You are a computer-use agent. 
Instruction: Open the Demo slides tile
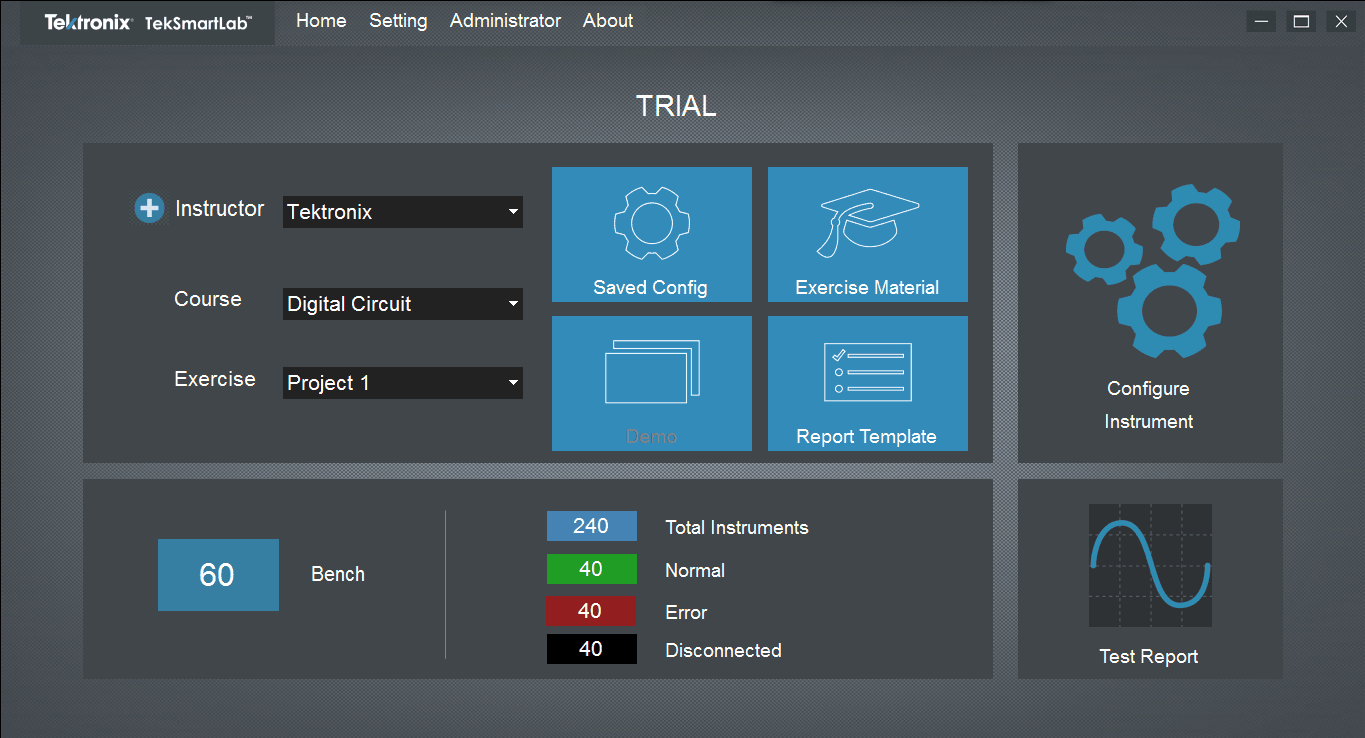pyautogui.click(x=652, y=383)
